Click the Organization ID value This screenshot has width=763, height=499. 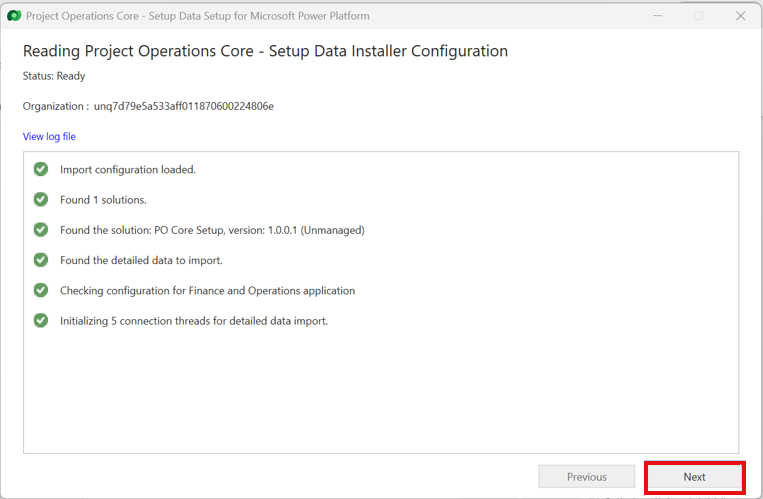coord(184,106)
